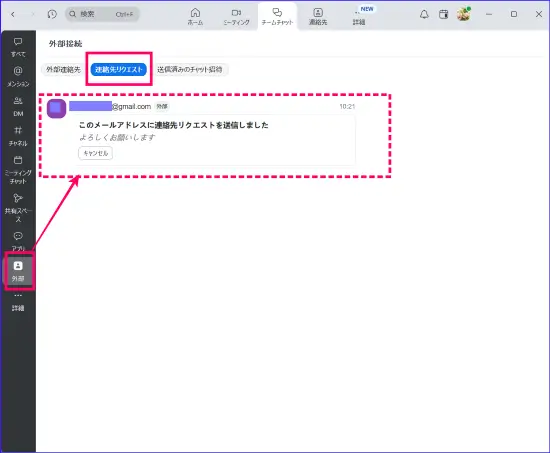Screen dimensions: 550x453
Task: Switch to the ミーティング (Meetings) tab
Action: point(236,16)
